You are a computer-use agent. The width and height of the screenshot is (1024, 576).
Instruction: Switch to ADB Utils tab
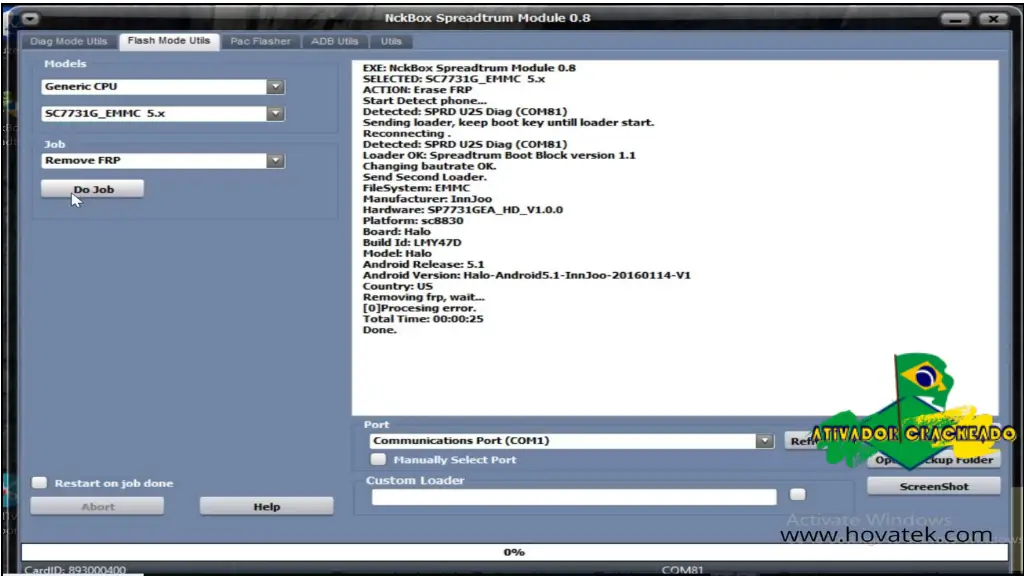(x=334, y=41)
